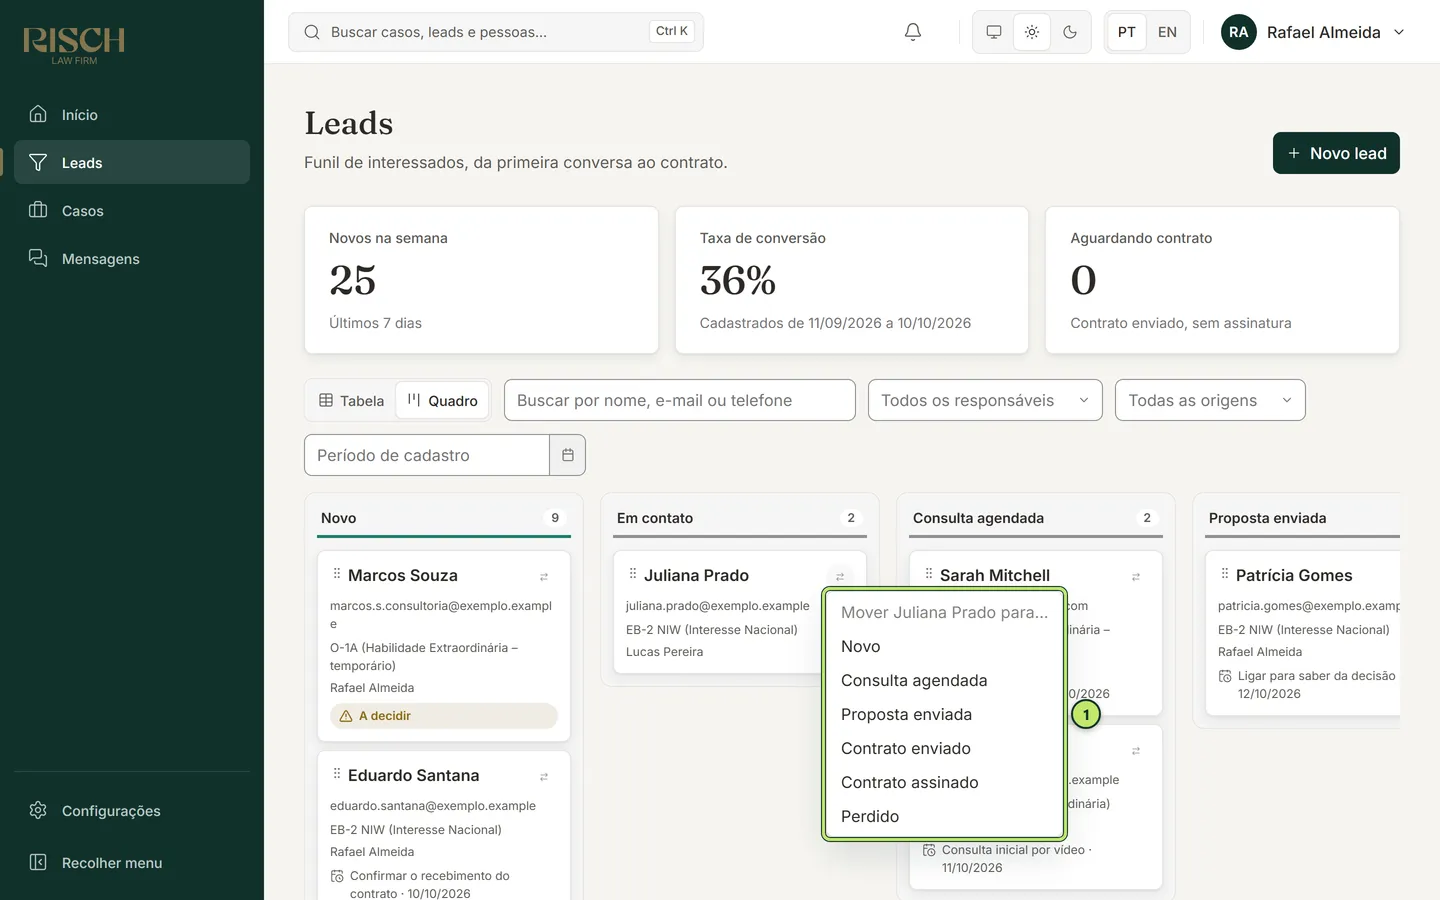
Task: Switch to system theme monitor icon
Action: pyautogui.click(x=994, y=32)
